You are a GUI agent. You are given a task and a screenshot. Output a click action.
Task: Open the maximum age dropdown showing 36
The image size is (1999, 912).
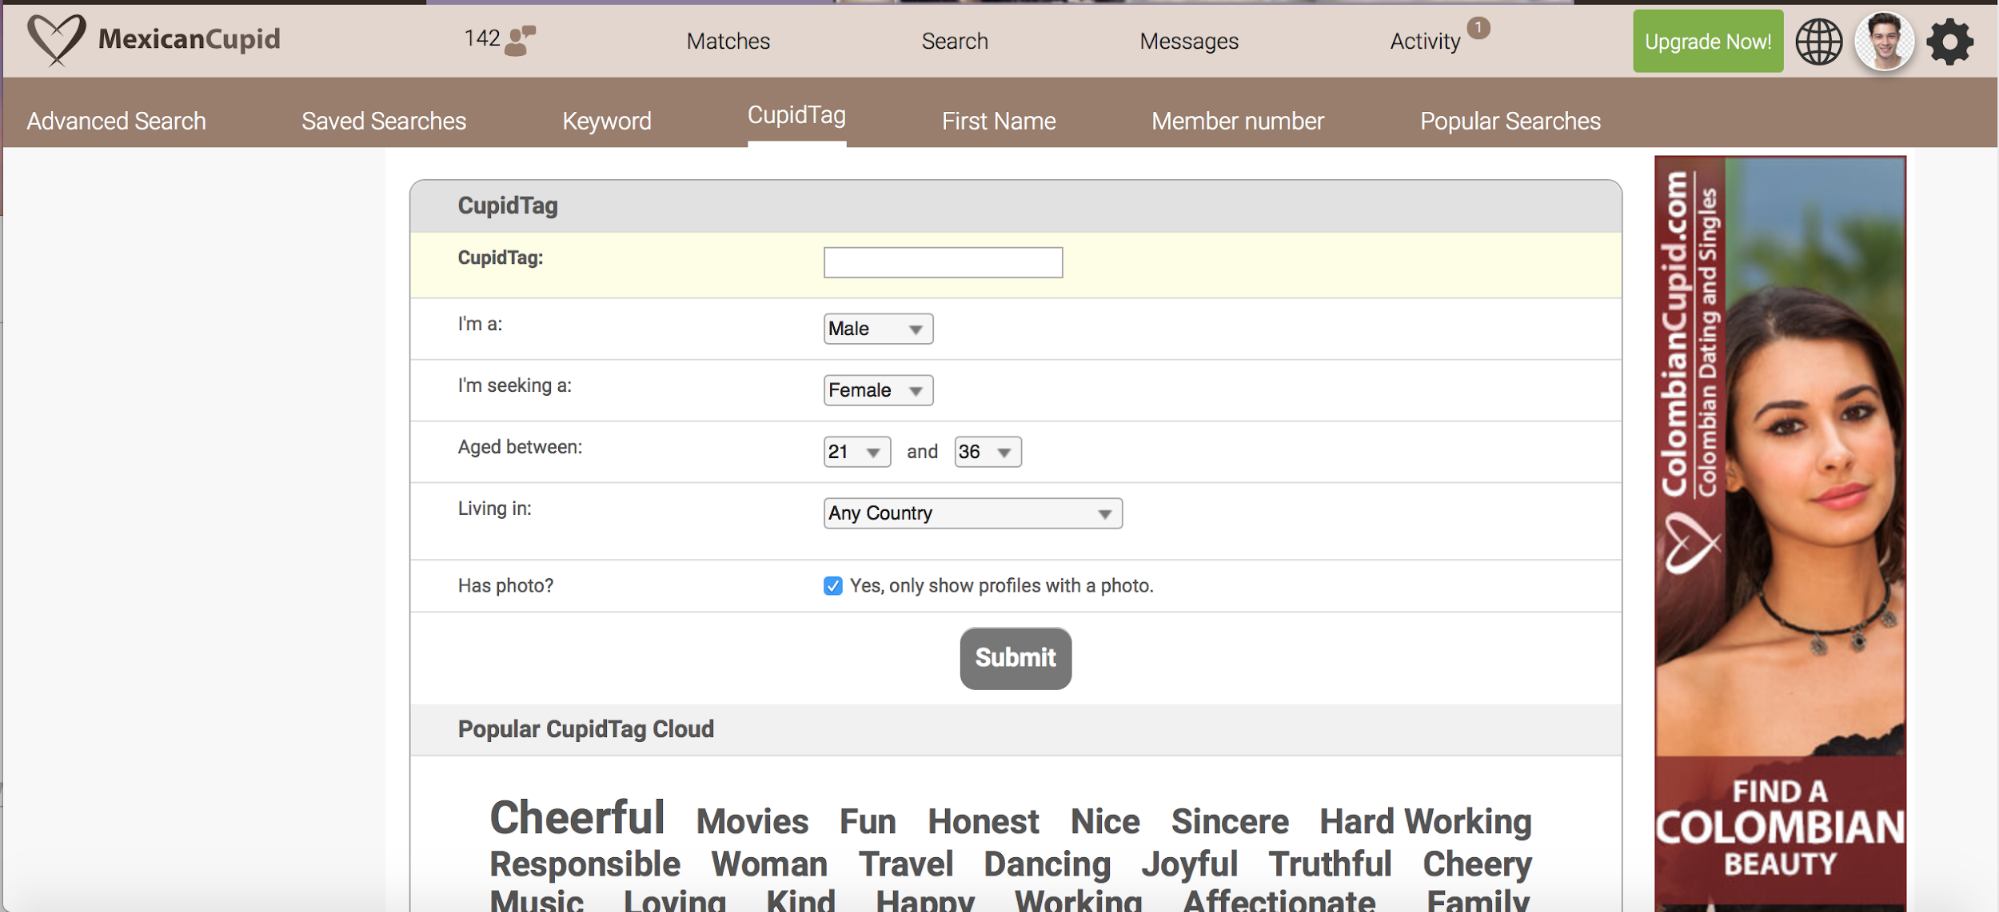tap(988, 452)
